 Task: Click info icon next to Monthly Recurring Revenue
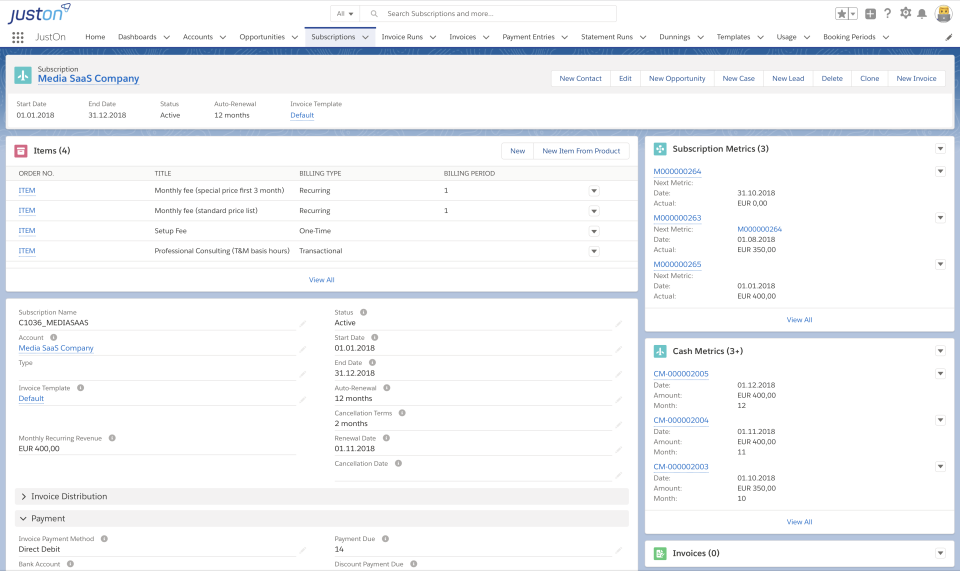coord(112,438)
